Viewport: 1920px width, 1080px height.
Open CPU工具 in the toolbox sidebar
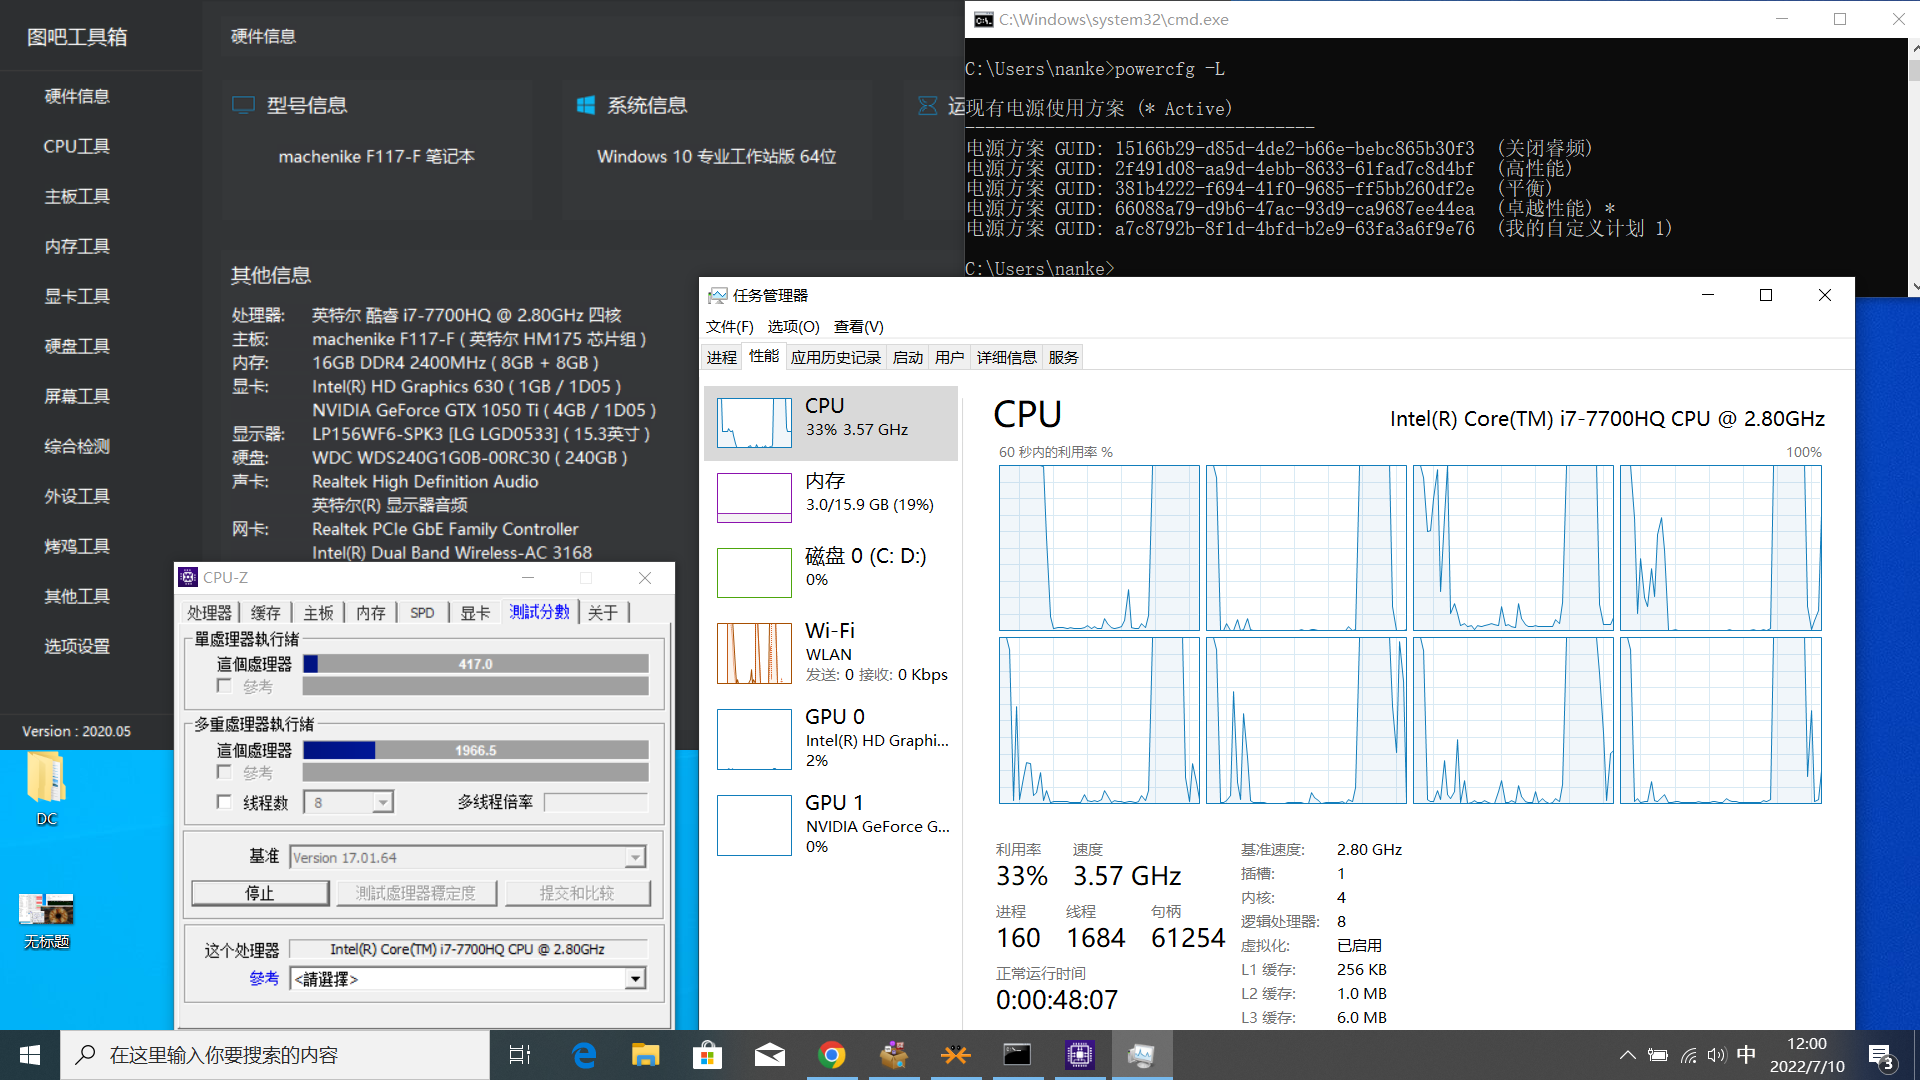pos(77,146)
